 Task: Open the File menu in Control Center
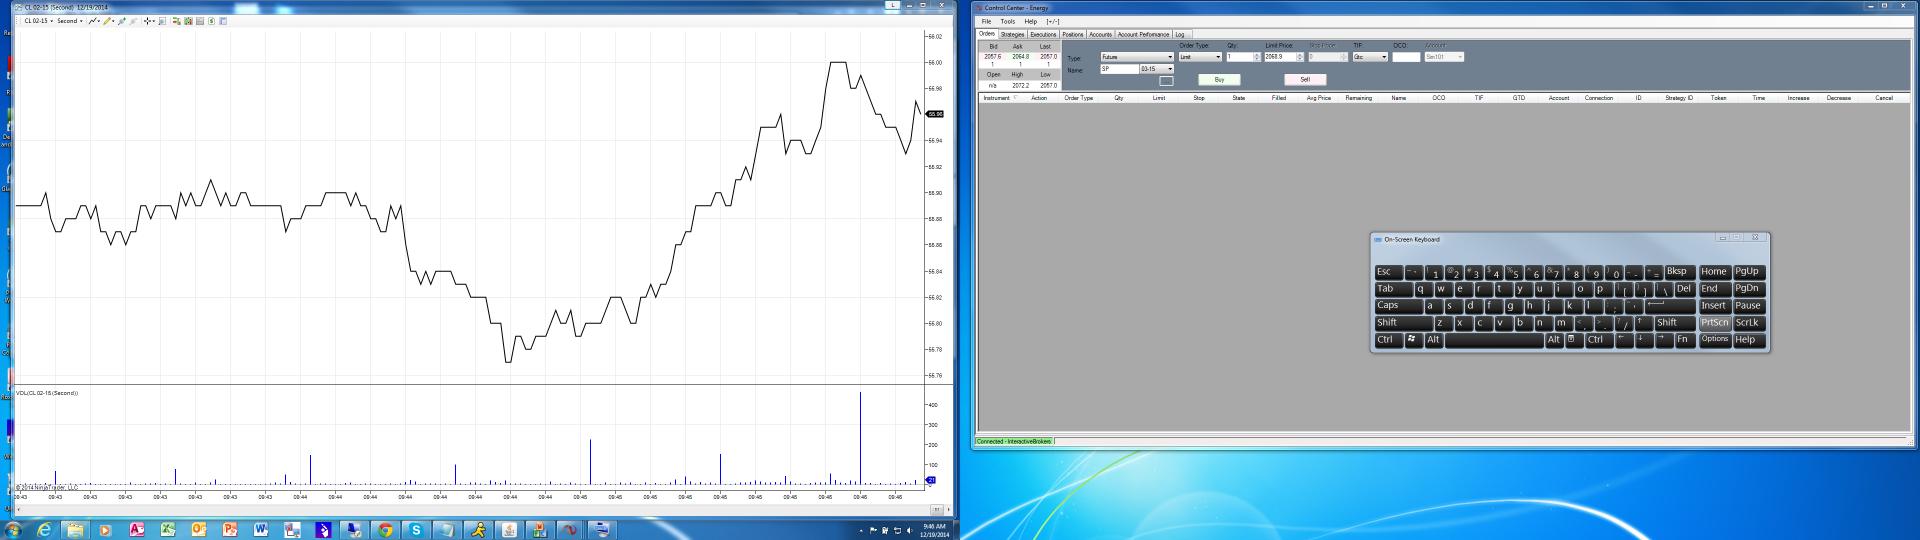tap(986, 21)
